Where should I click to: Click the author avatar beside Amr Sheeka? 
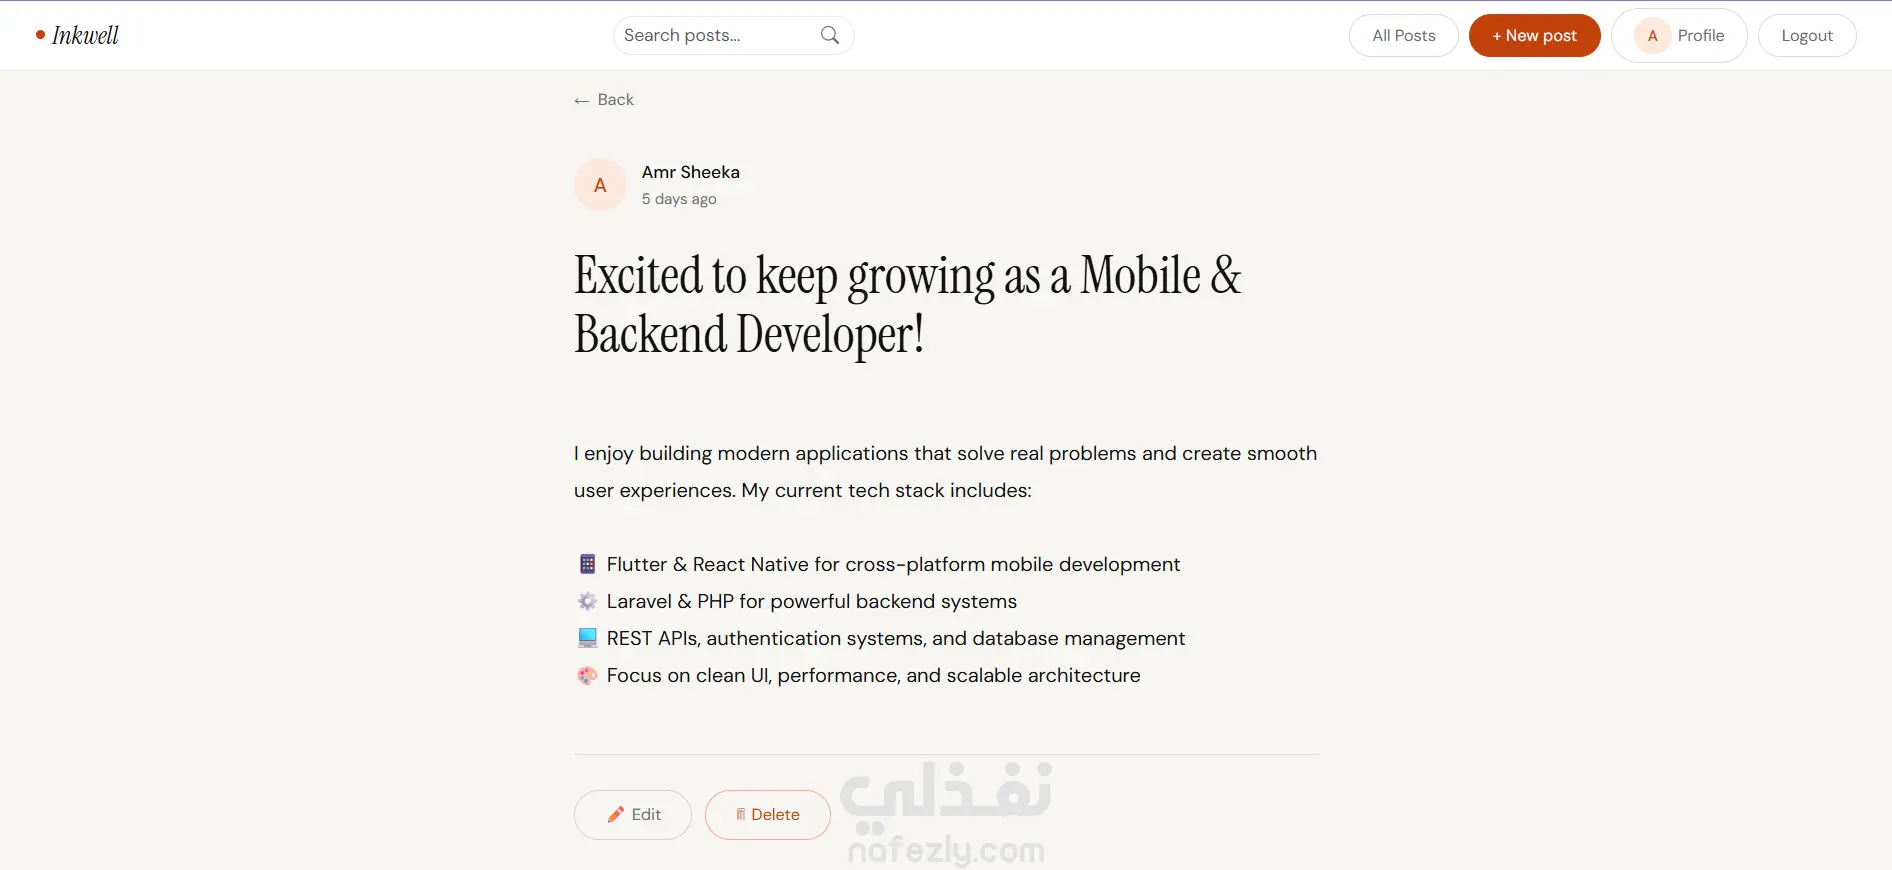pyautogui.click(x=600, y=185)
